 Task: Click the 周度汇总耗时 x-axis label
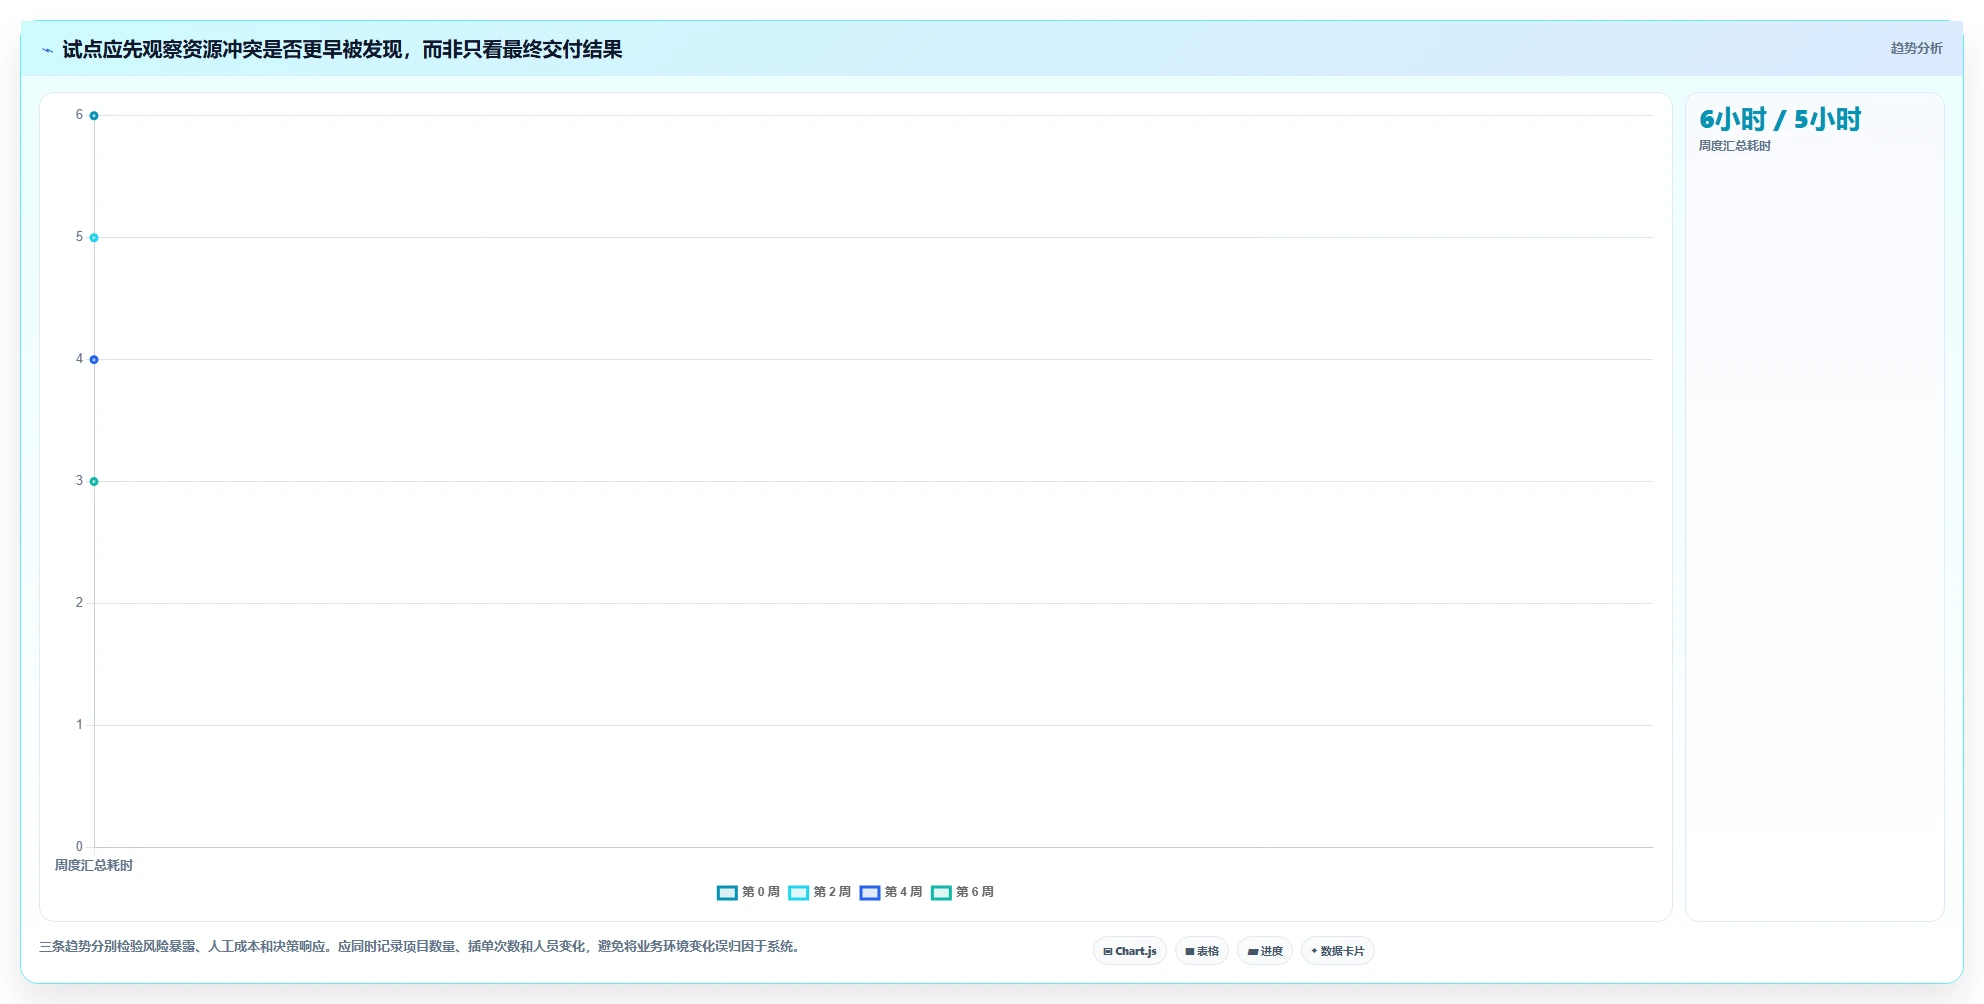(94, 865)
